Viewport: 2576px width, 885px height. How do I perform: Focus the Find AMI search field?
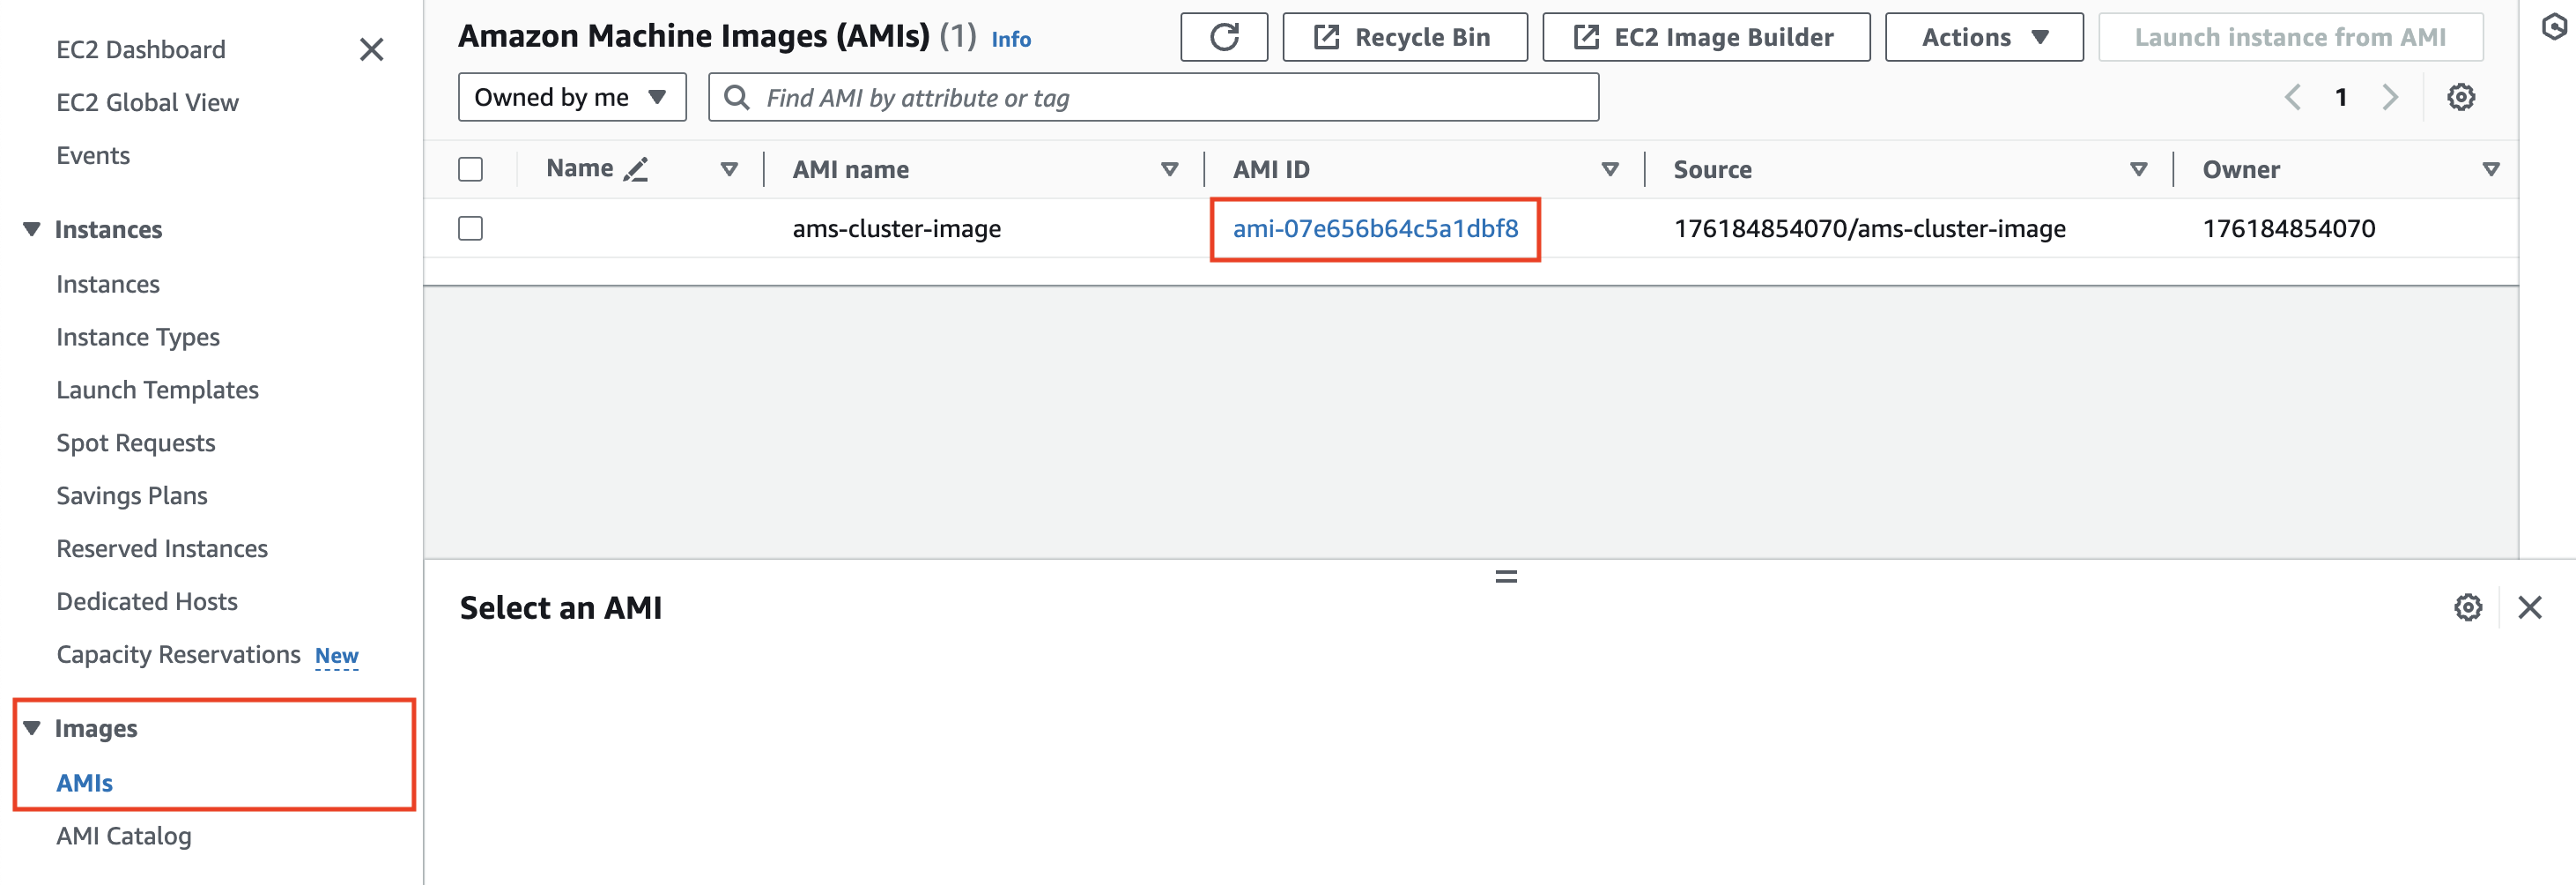pos(1153,97)
